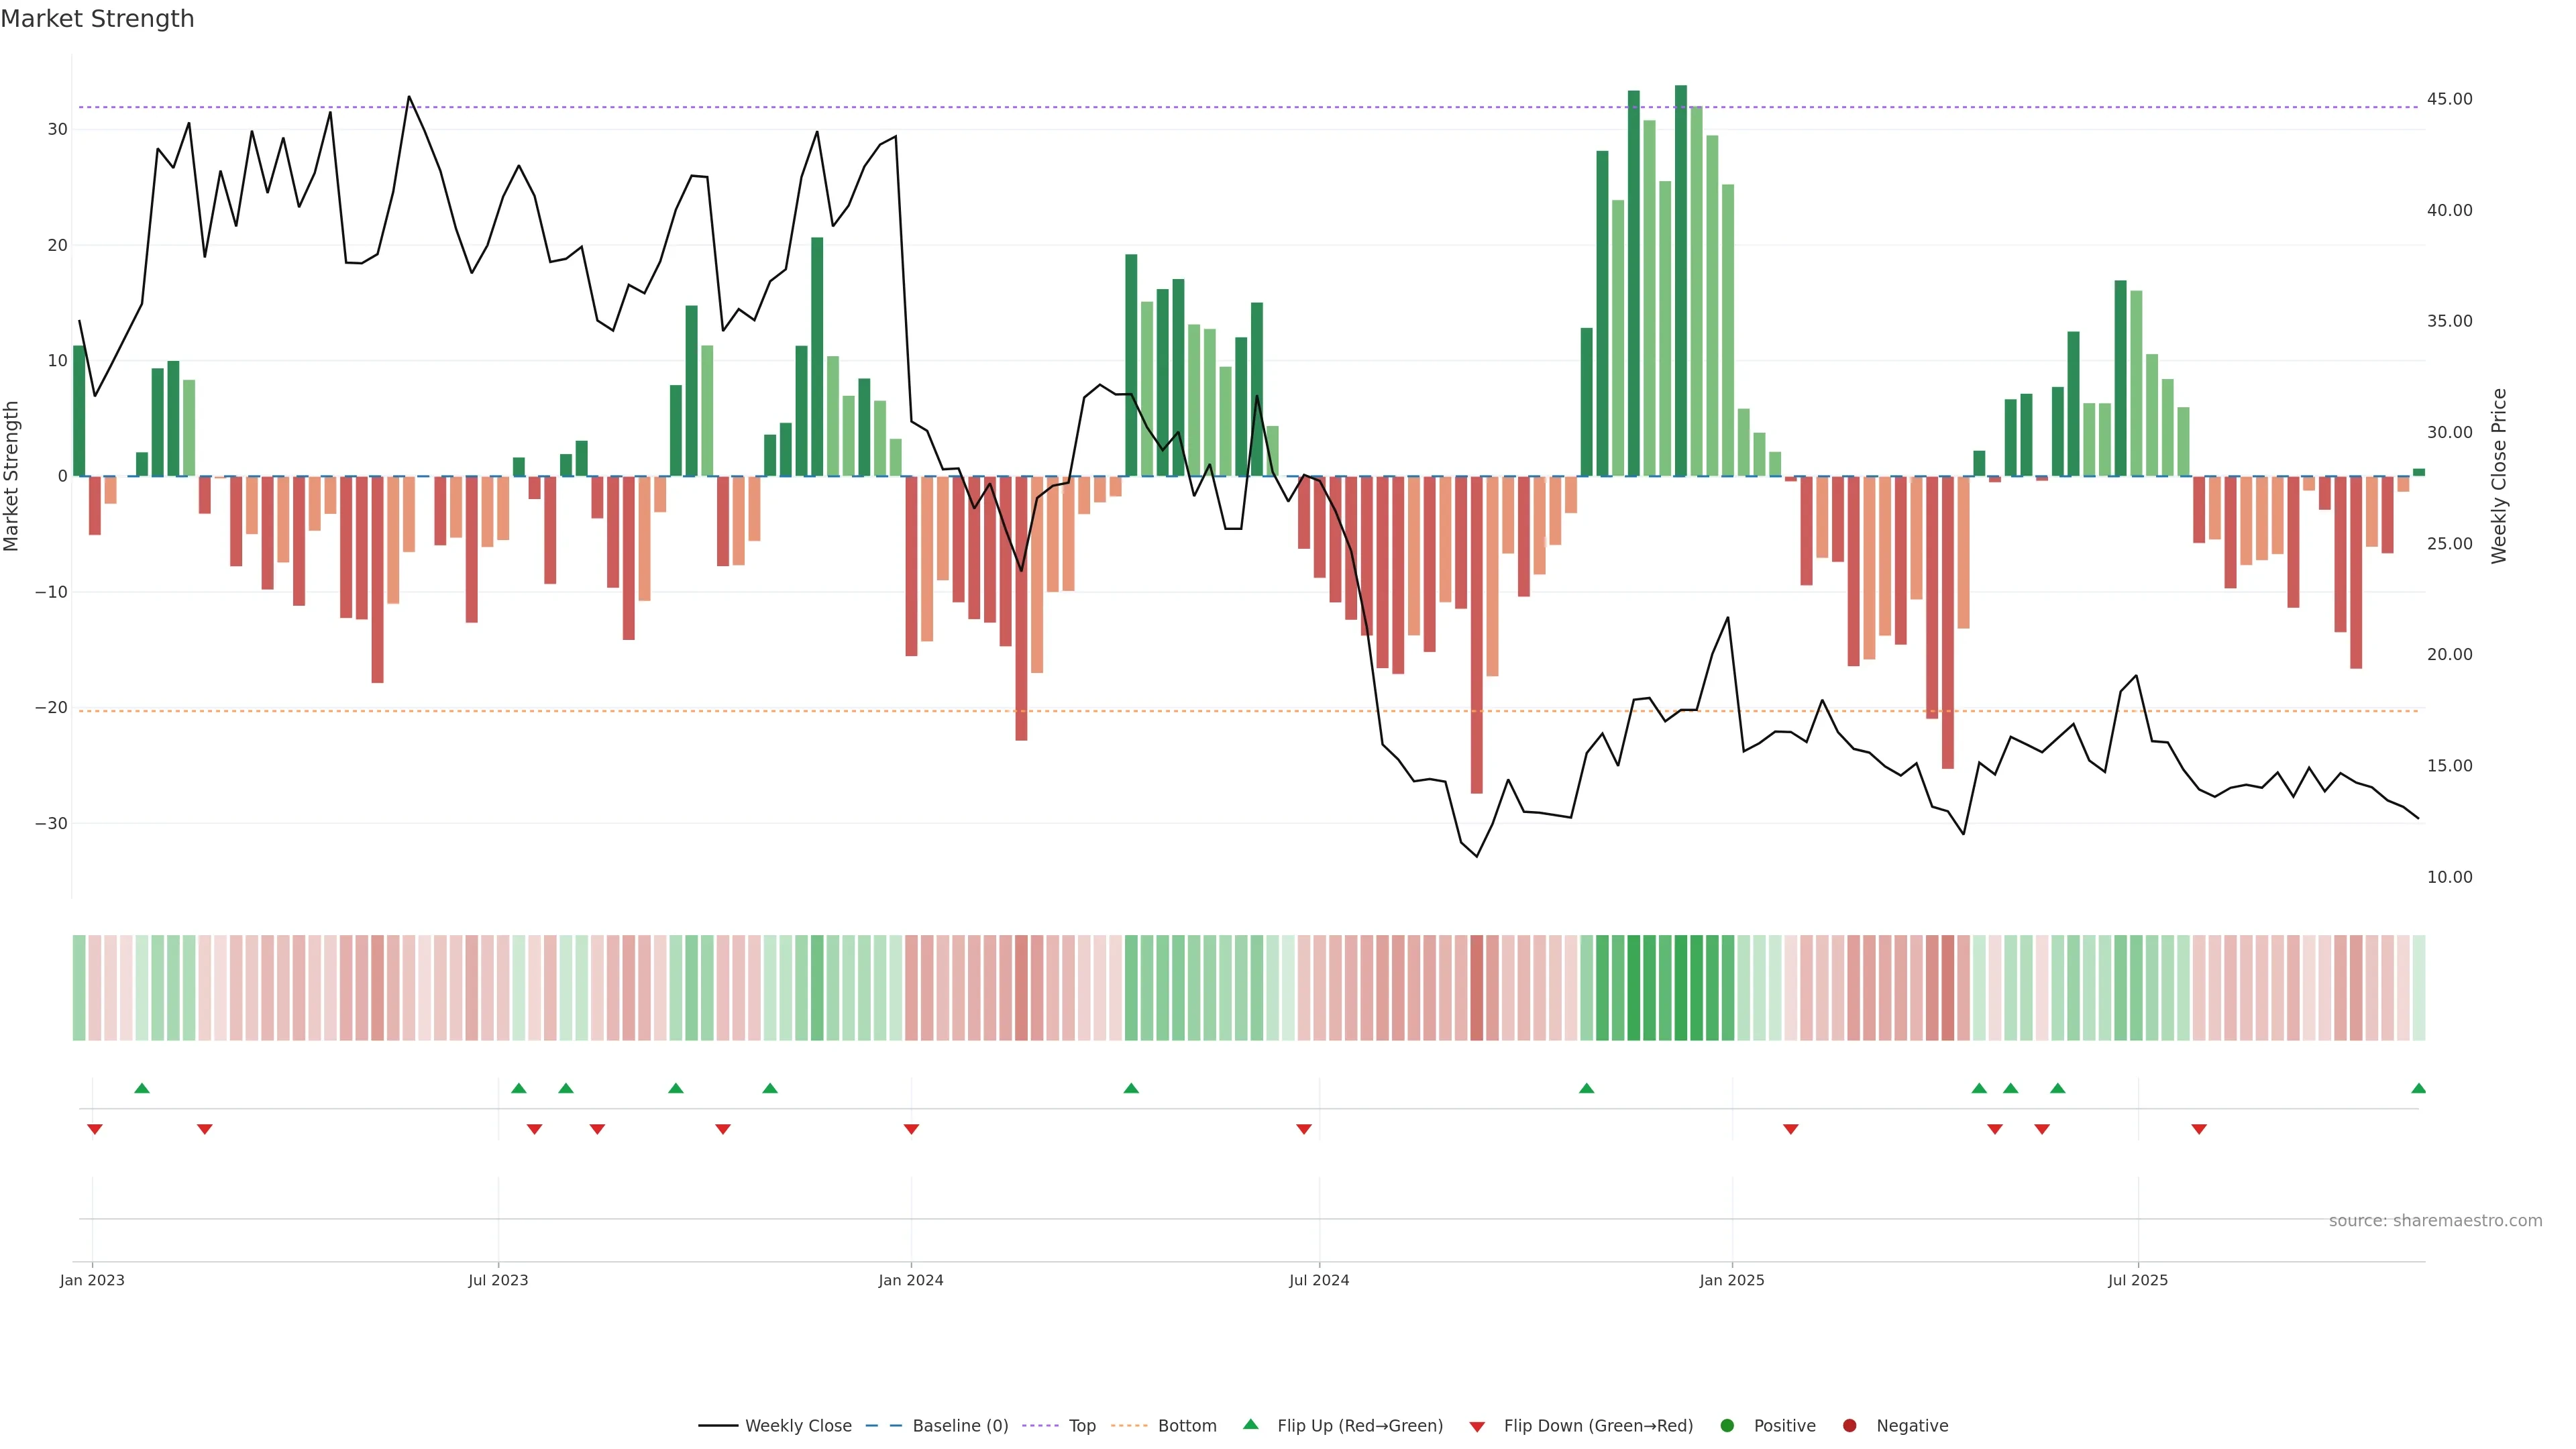Click the Market Strength chart title

click(x=98, y=19)
